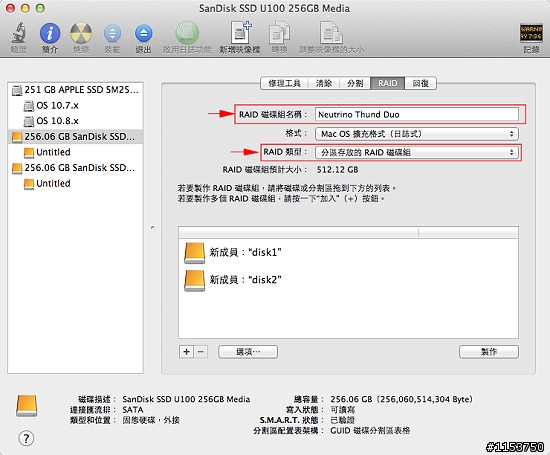Select new member "disk2" in RAID list
This screenshot has height=455, width=550.
348,280
